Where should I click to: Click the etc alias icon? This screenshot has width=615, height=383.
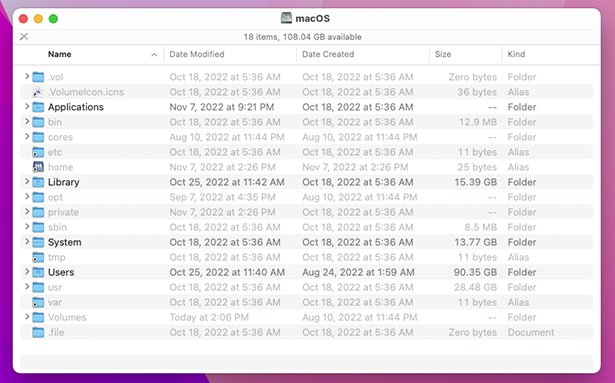pos(38,152)
